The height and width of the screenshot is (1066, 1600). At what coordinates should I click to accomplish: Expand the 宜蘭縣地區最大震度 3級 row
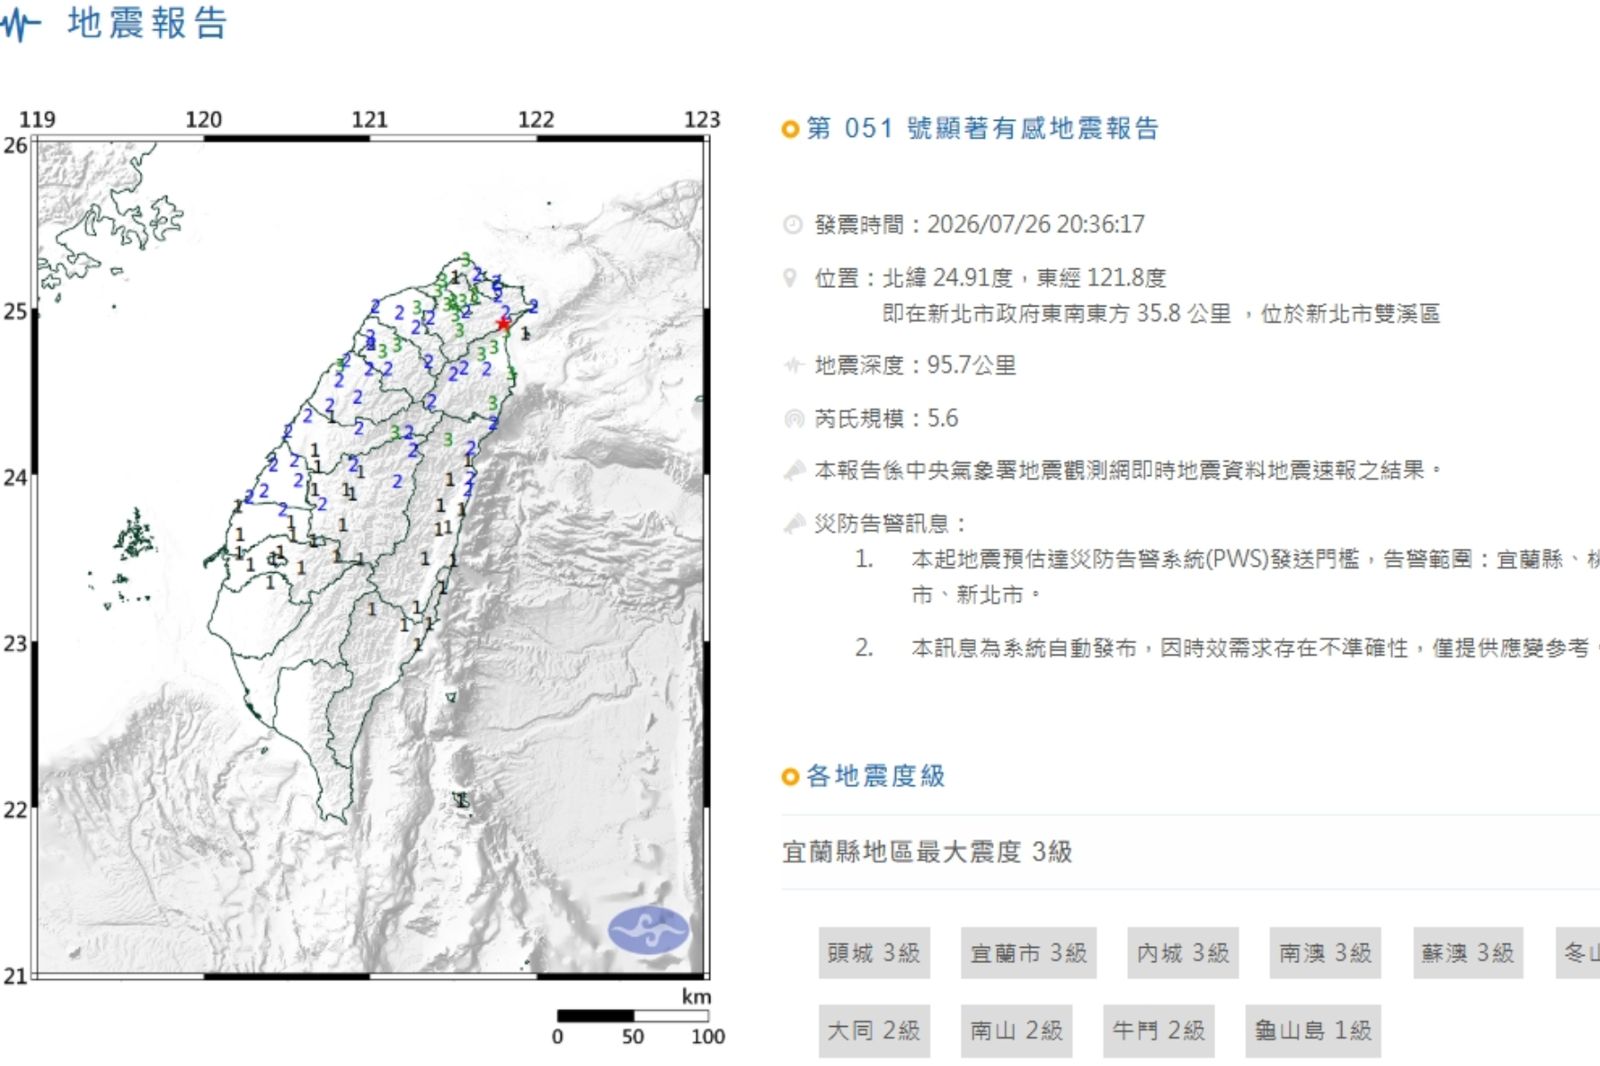tap(1190, 852)
